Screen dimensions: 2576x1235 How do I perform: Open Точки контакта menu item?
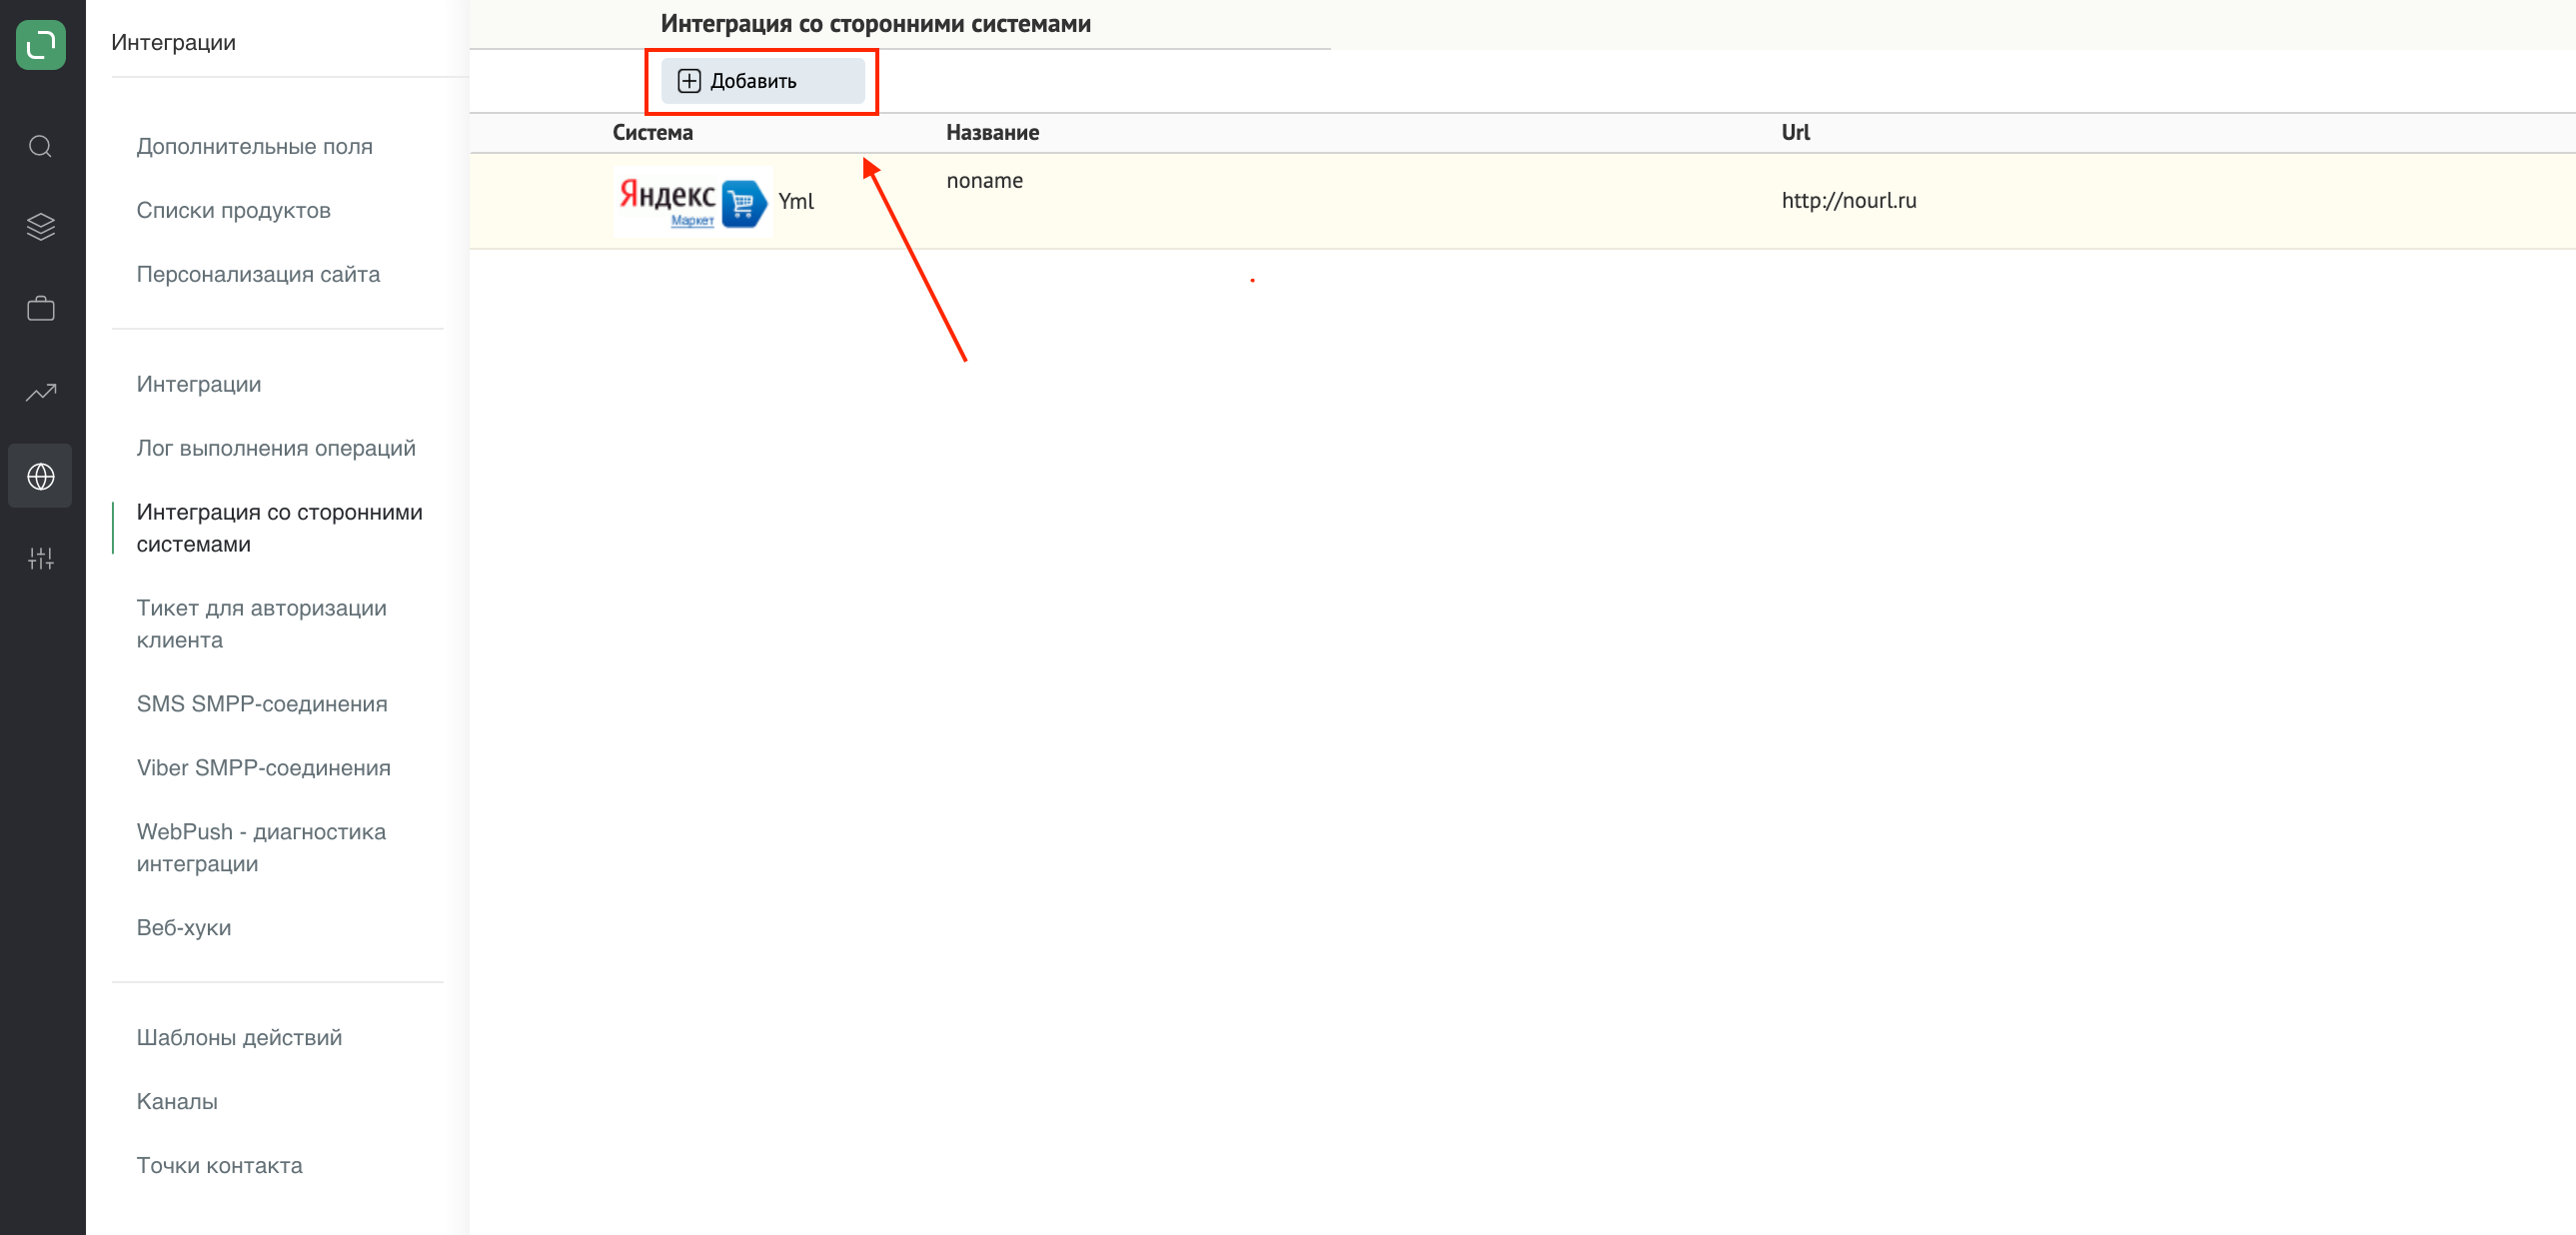(x=219, y=1166)
